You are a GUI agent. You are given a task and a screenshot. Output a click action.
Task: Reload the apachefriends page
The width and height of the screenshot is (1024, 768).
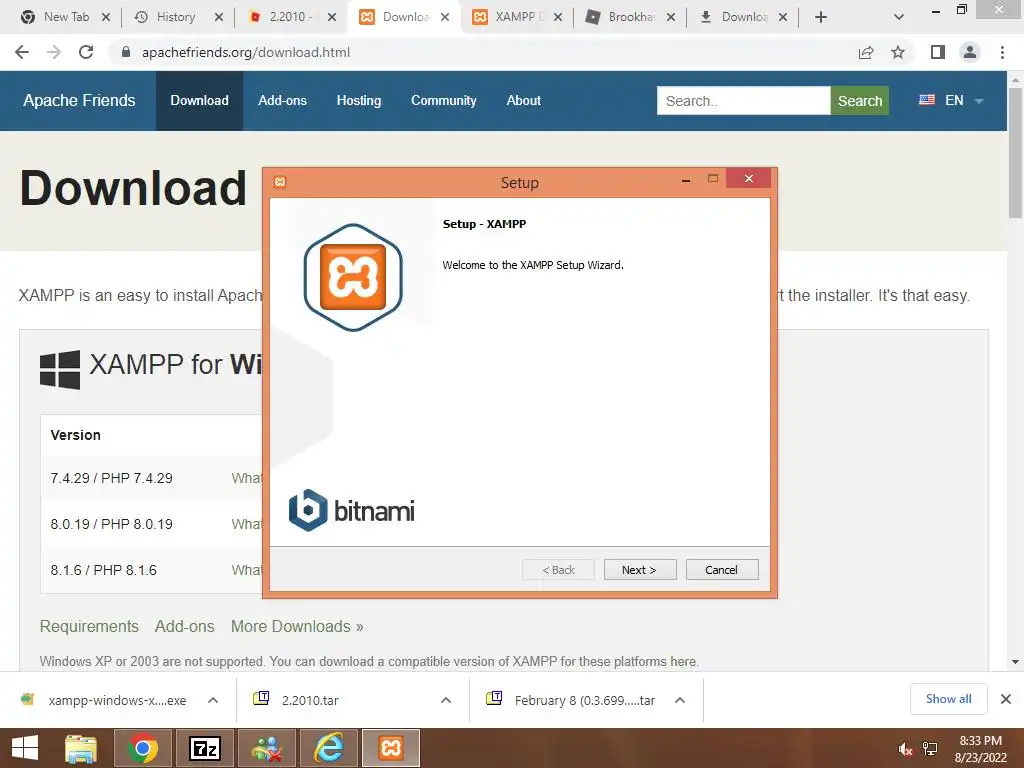86,52
